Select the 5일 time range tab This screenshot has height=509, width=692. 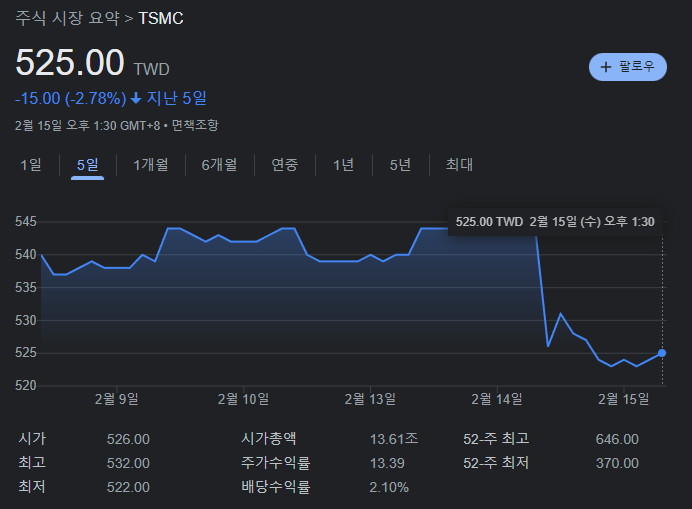click(87, 165)
